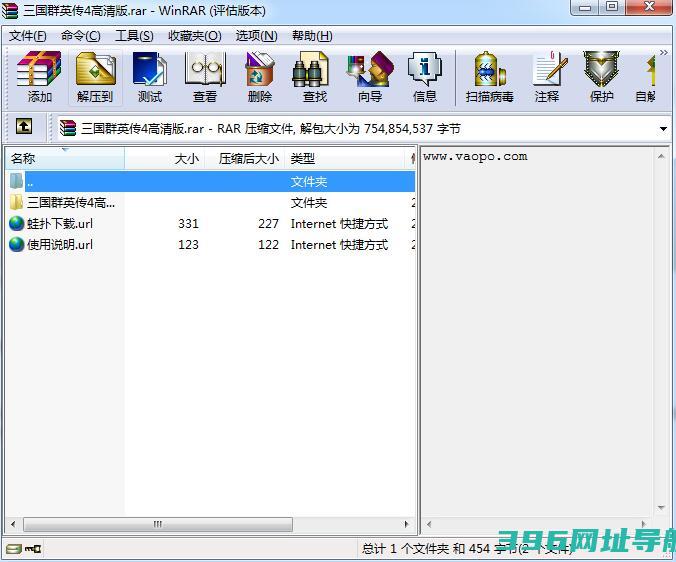The width and height of the screenshot is (676, 562).
Task: Show archive Info (信息)
Action: [425, 77]
